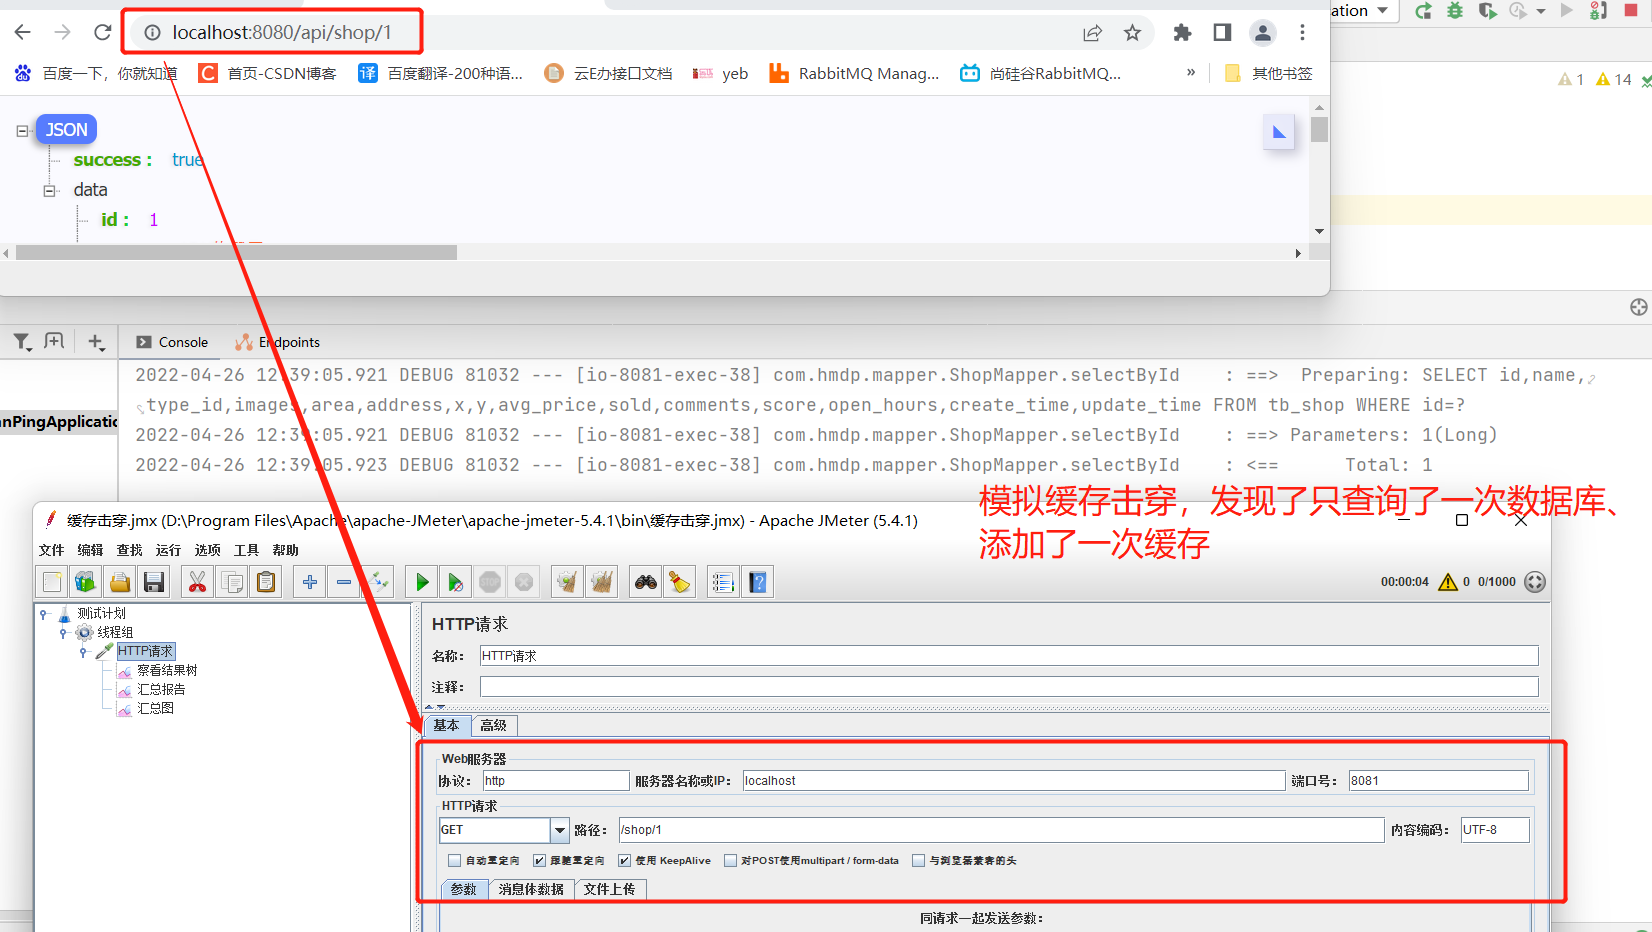Click the horizontal scrollbar in the browser
This screenshot has height=932, width=1652.
237,253
